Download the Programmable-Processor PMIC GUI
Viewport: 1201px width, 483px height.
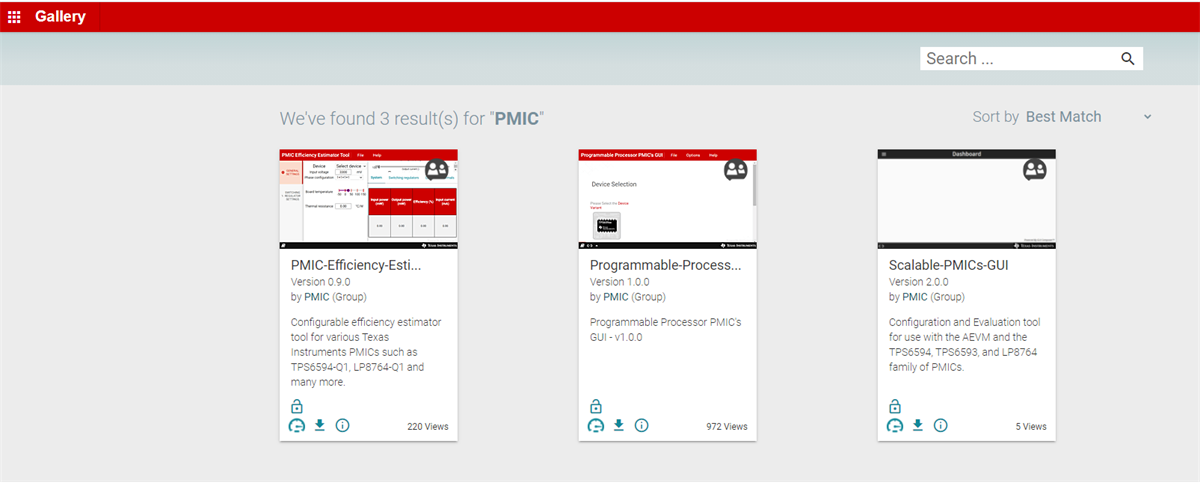coord(618,425)
